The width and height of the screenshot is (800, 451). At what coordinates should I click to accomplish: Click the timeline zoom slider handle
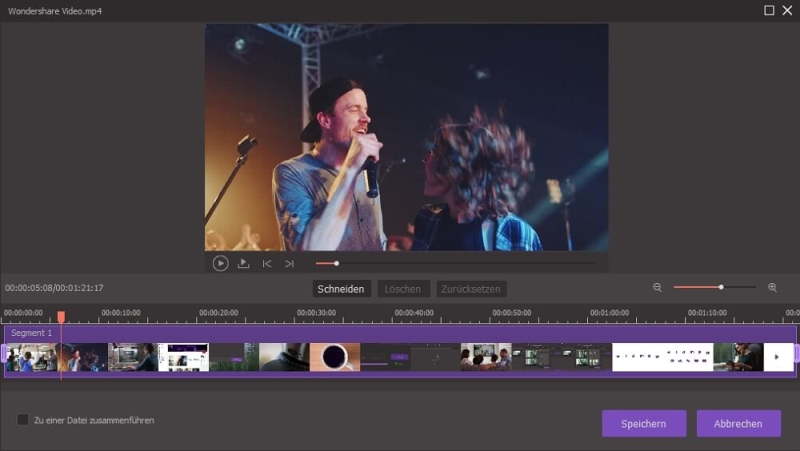click(721, 288)
